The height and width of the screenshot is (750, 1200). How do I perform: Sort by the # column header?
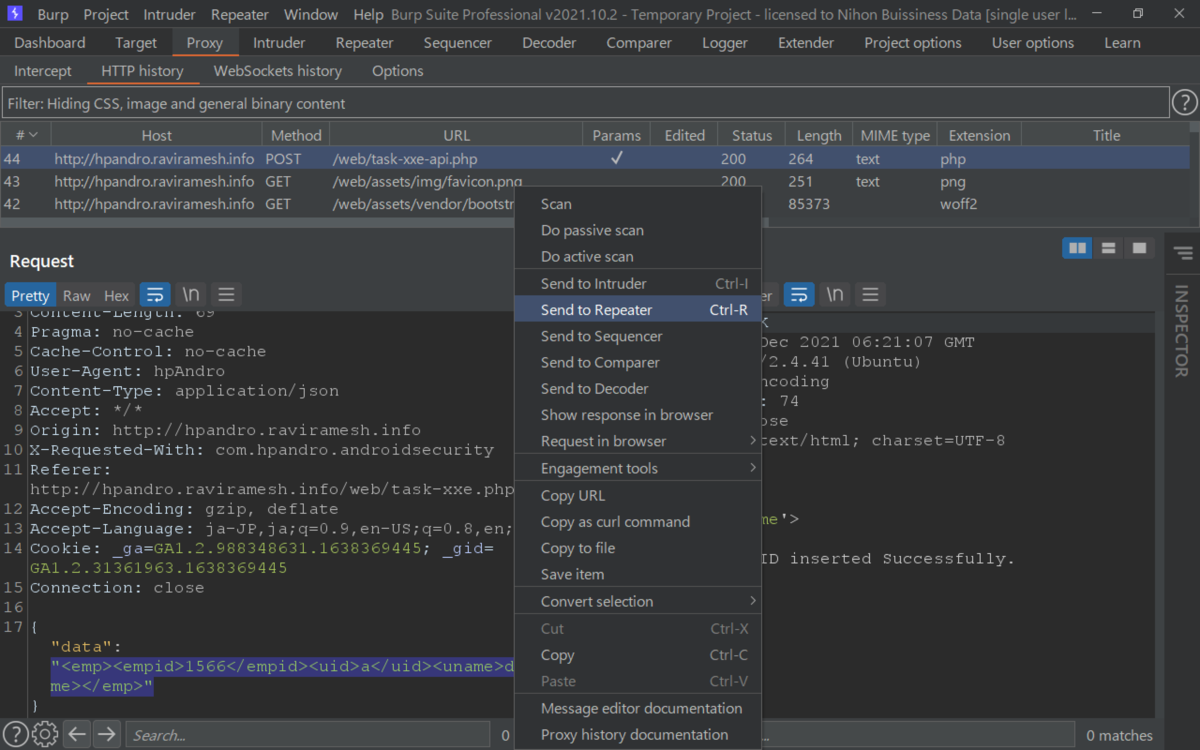tap(26, 135)
